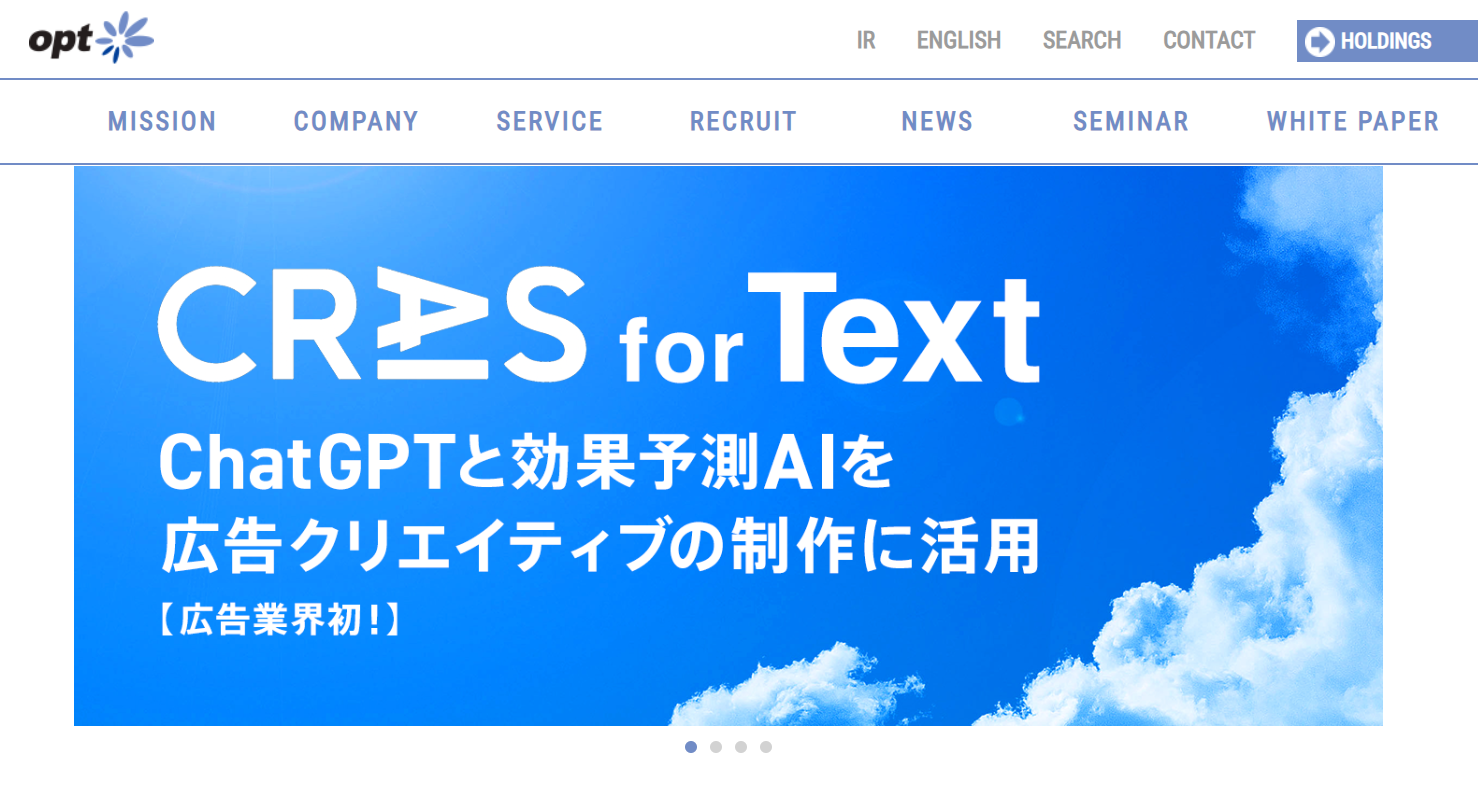Open the RECRUIT menu item
The width and height of the screenshot is (1478, 806).
(x=743, y=122)
